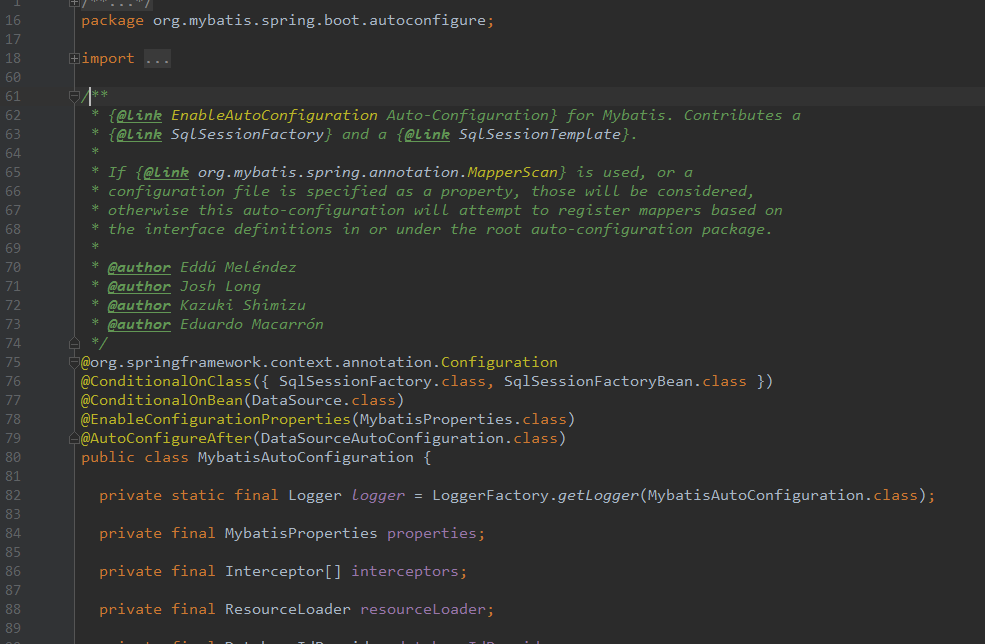Click the getLogger method call
Screen dimensions: 985x644
click(x=598, y=495)
